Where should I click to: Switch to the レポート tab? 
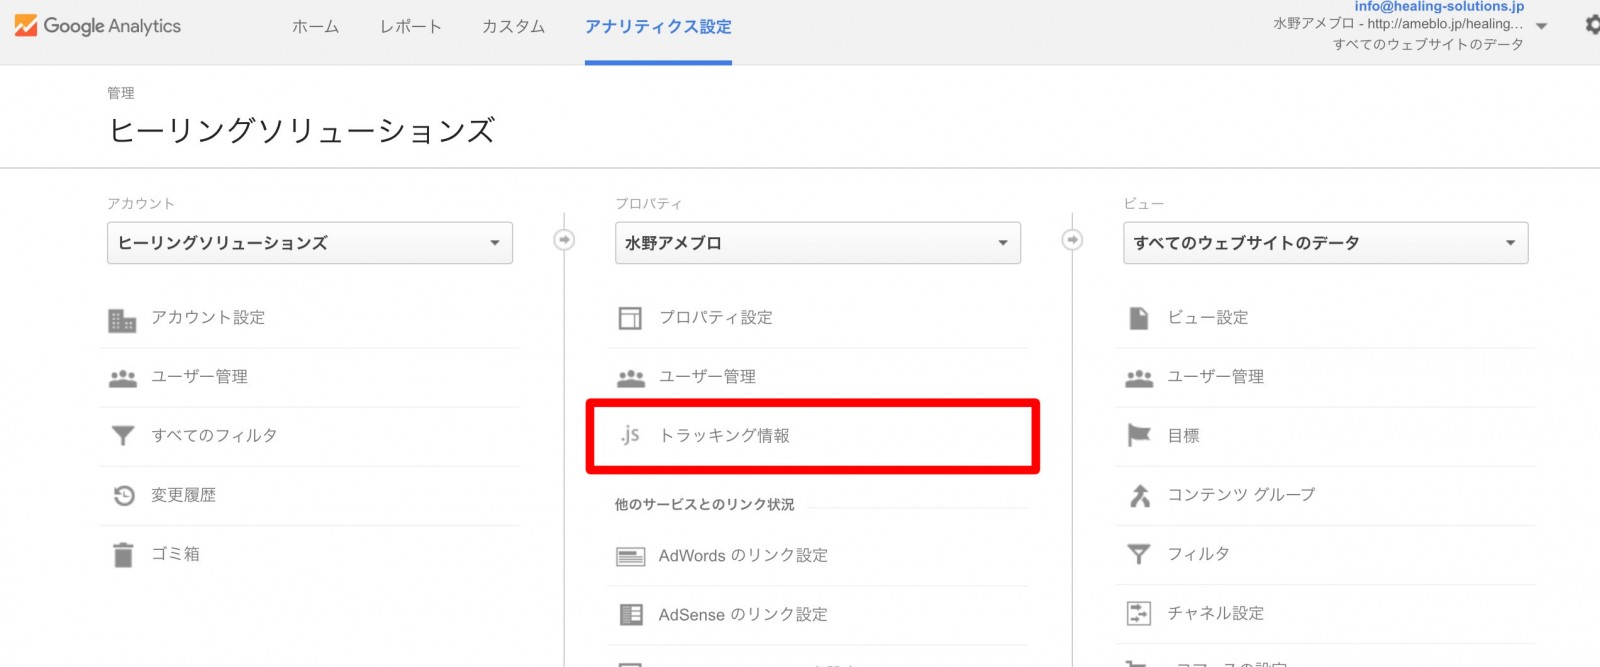click(410, 27)
